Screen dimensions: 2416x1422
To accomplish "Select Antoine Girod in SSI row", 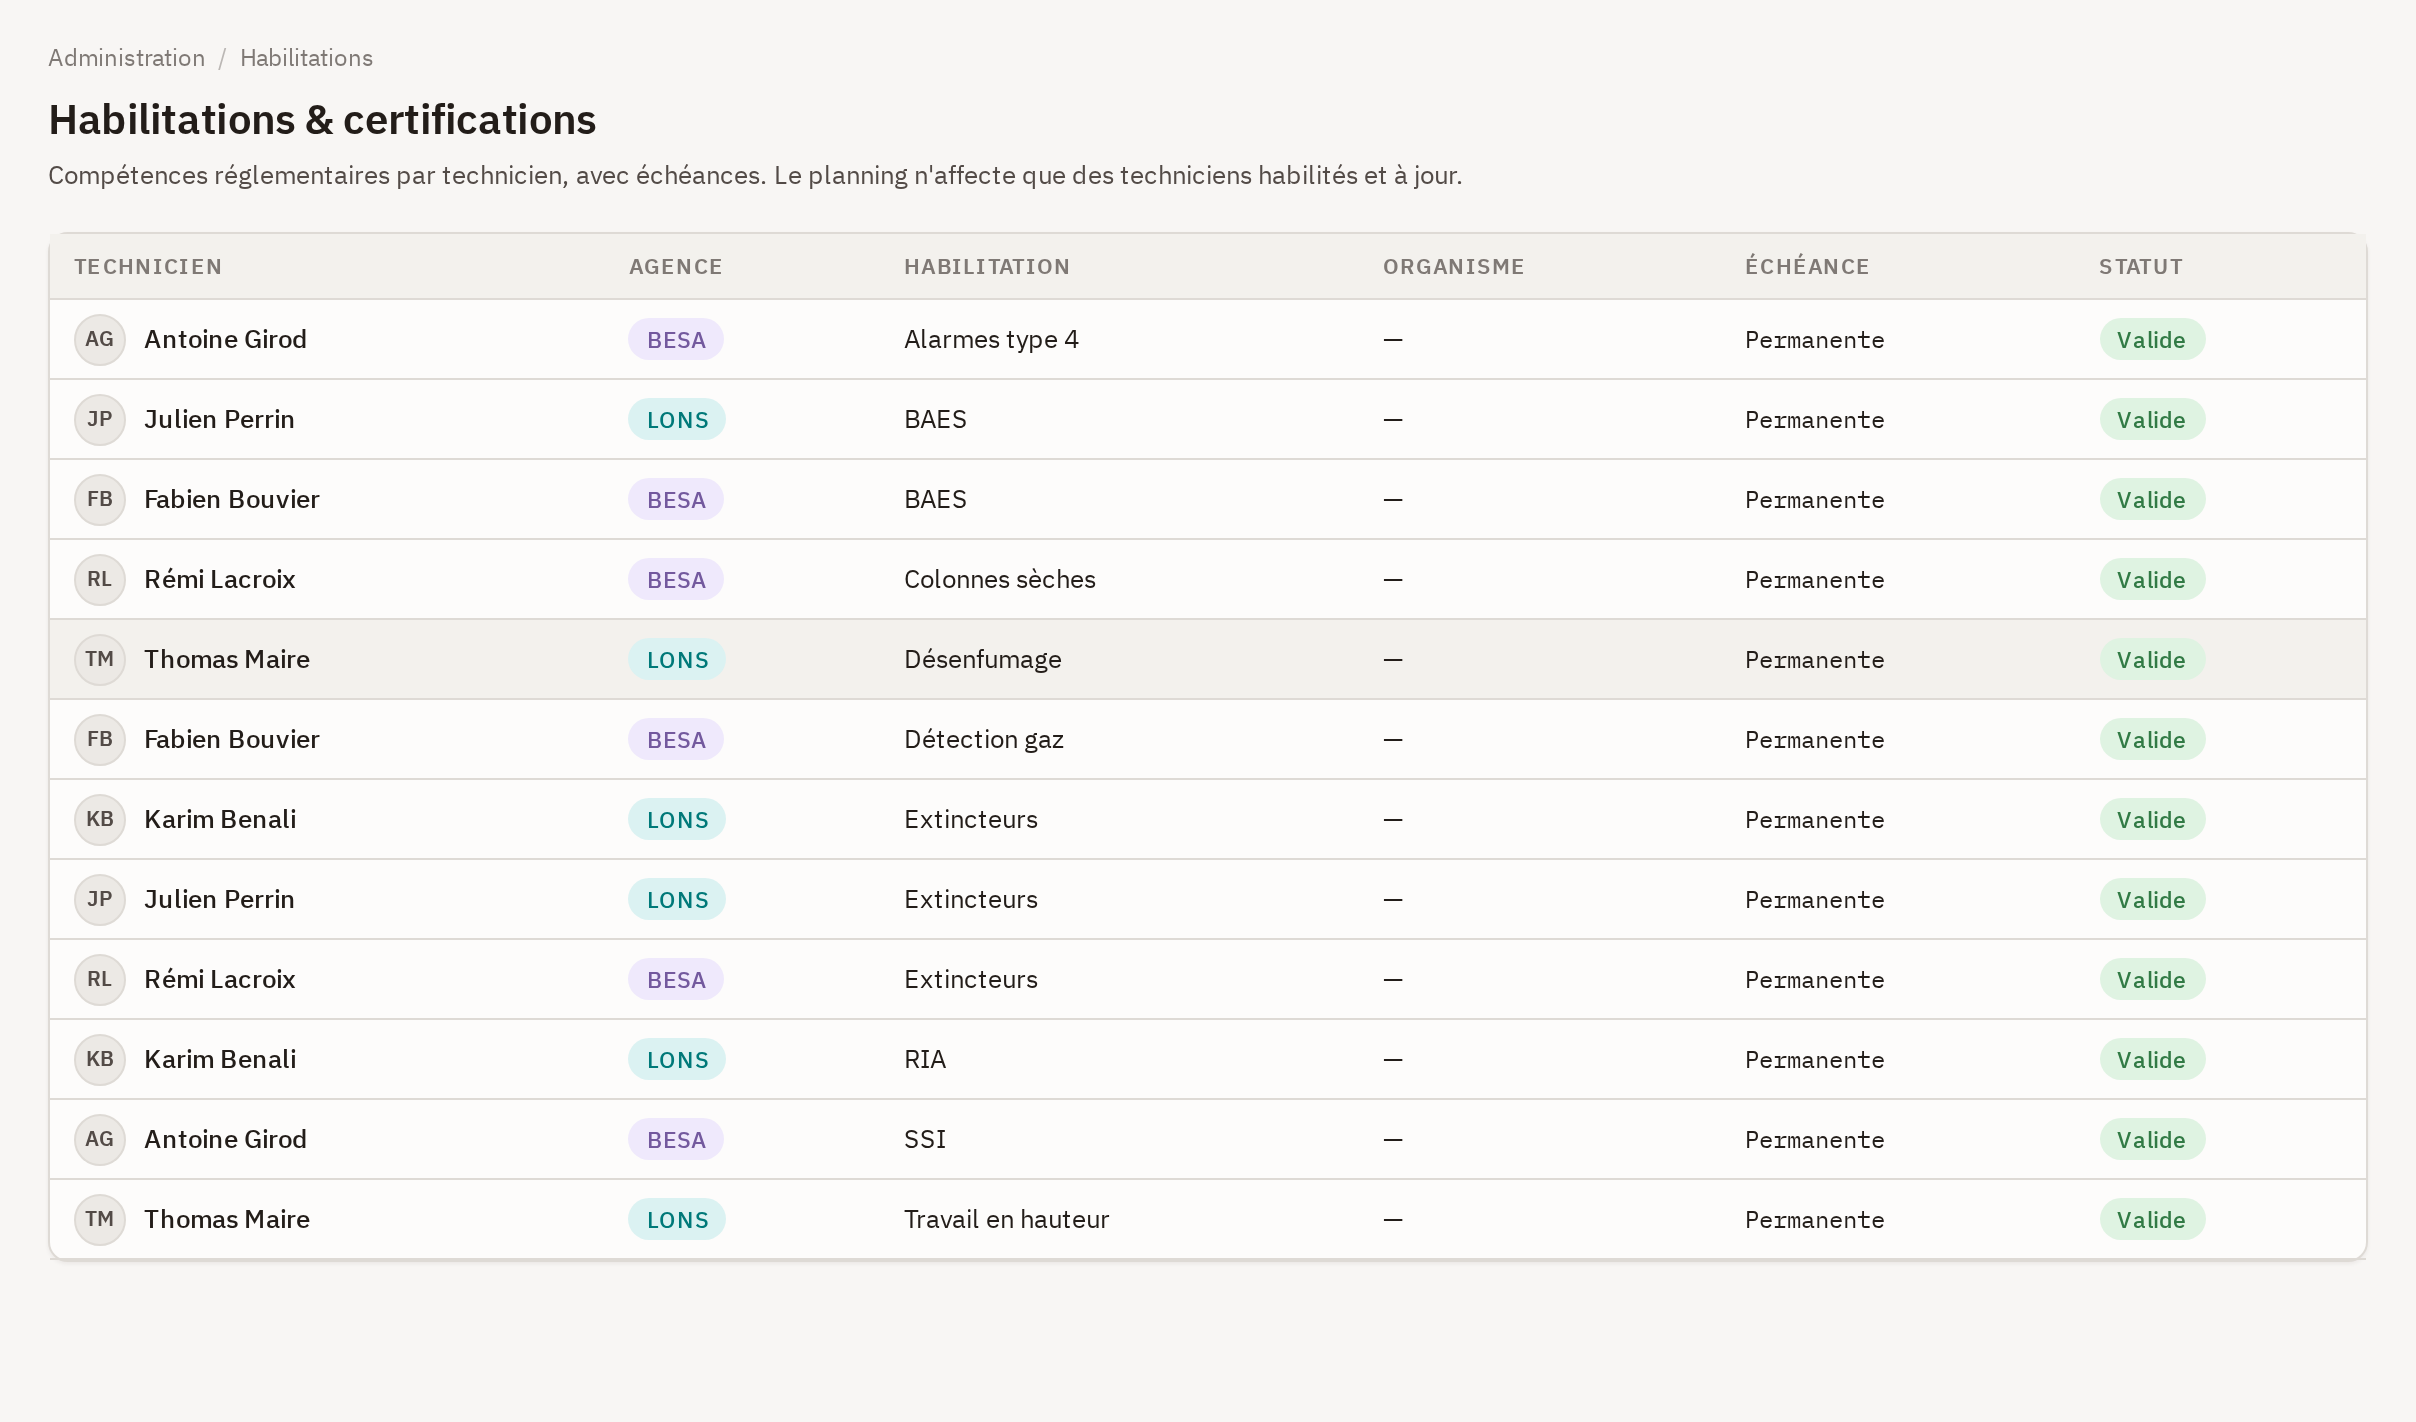I will click(225, 1139).
